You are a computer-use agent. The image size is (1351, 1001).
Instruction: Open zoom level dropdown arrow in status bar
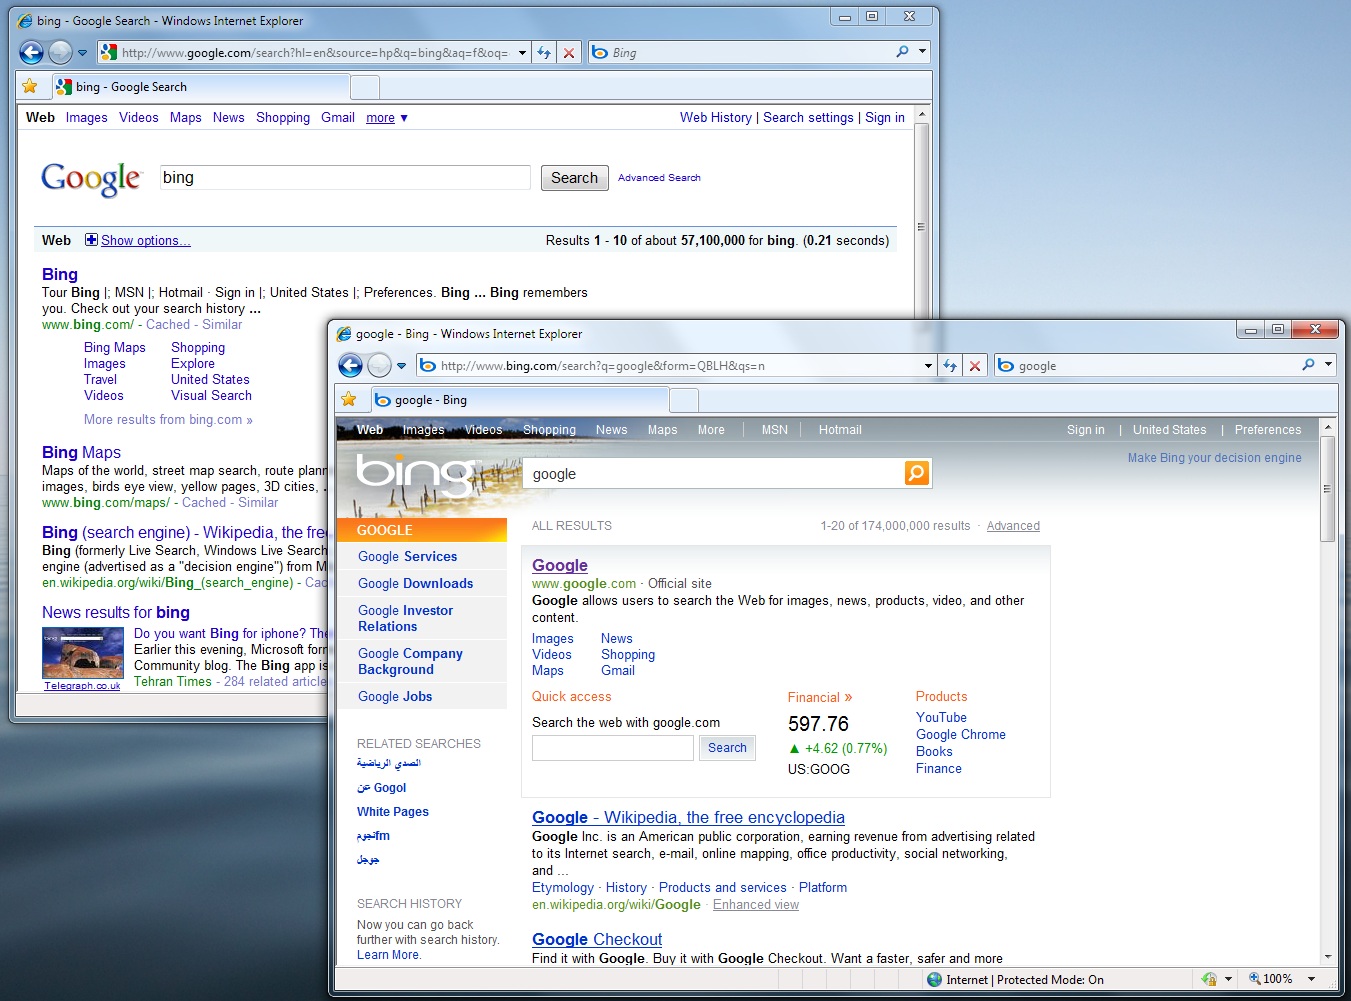pyautogui.click(x=1311, y=979)
